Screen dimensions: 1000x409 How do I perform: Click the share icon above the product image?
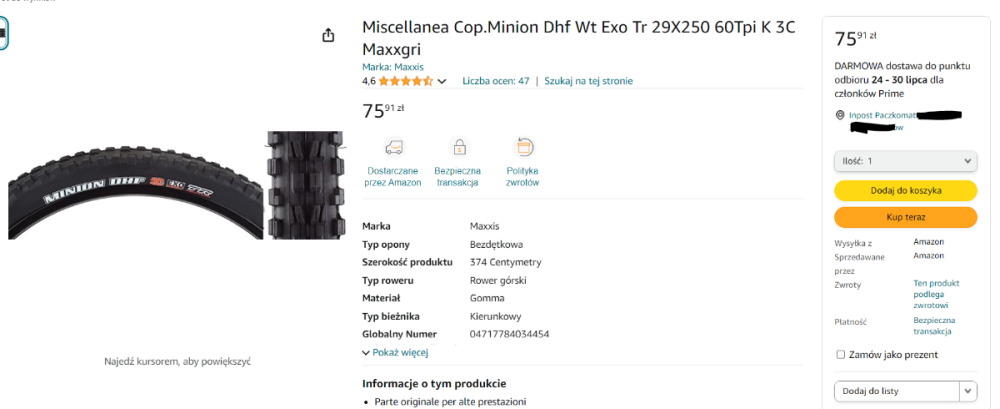coord(328,36)
